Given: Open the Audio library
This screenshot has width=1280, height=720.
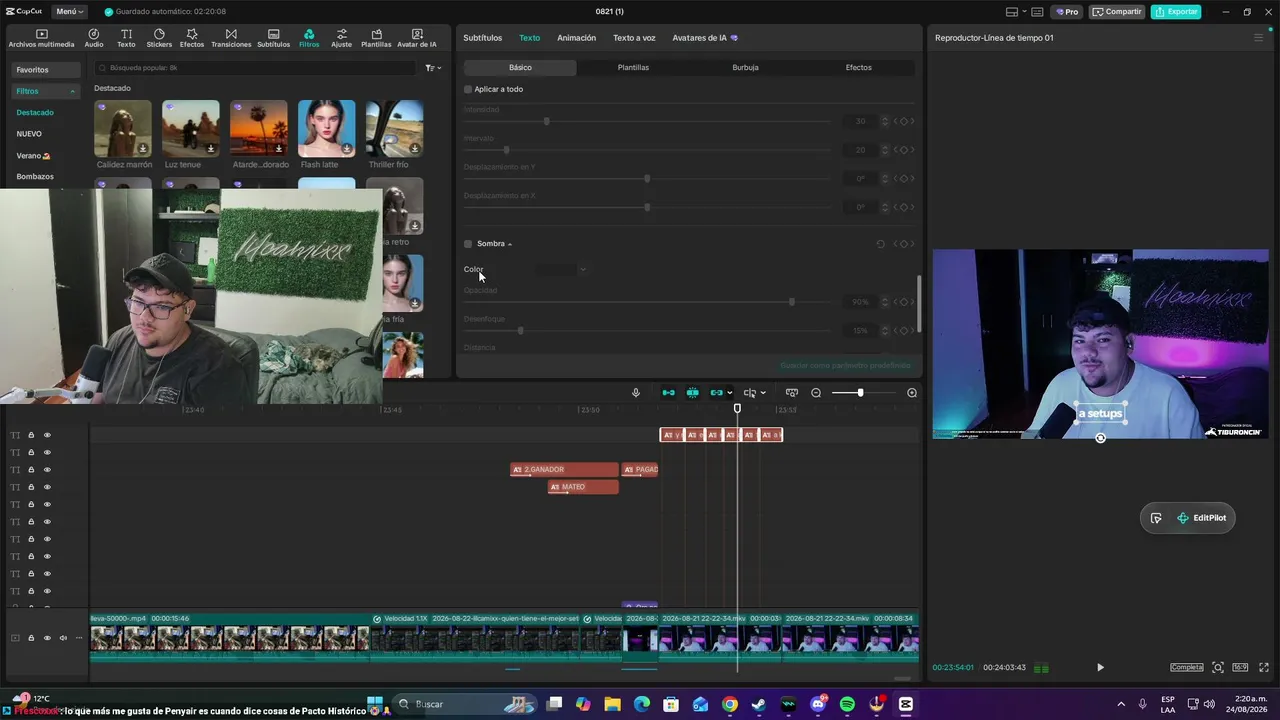Looking at the screenshot, I should coord(94,38).
